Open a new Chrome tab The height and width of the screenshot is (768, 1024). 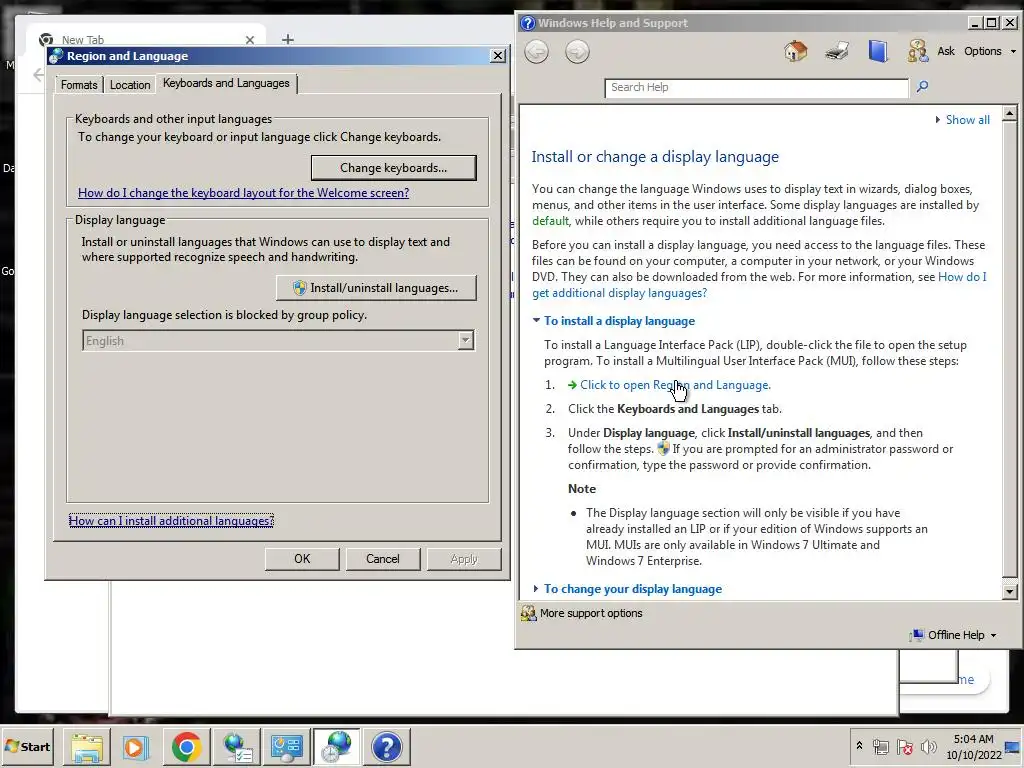(287, 40)
